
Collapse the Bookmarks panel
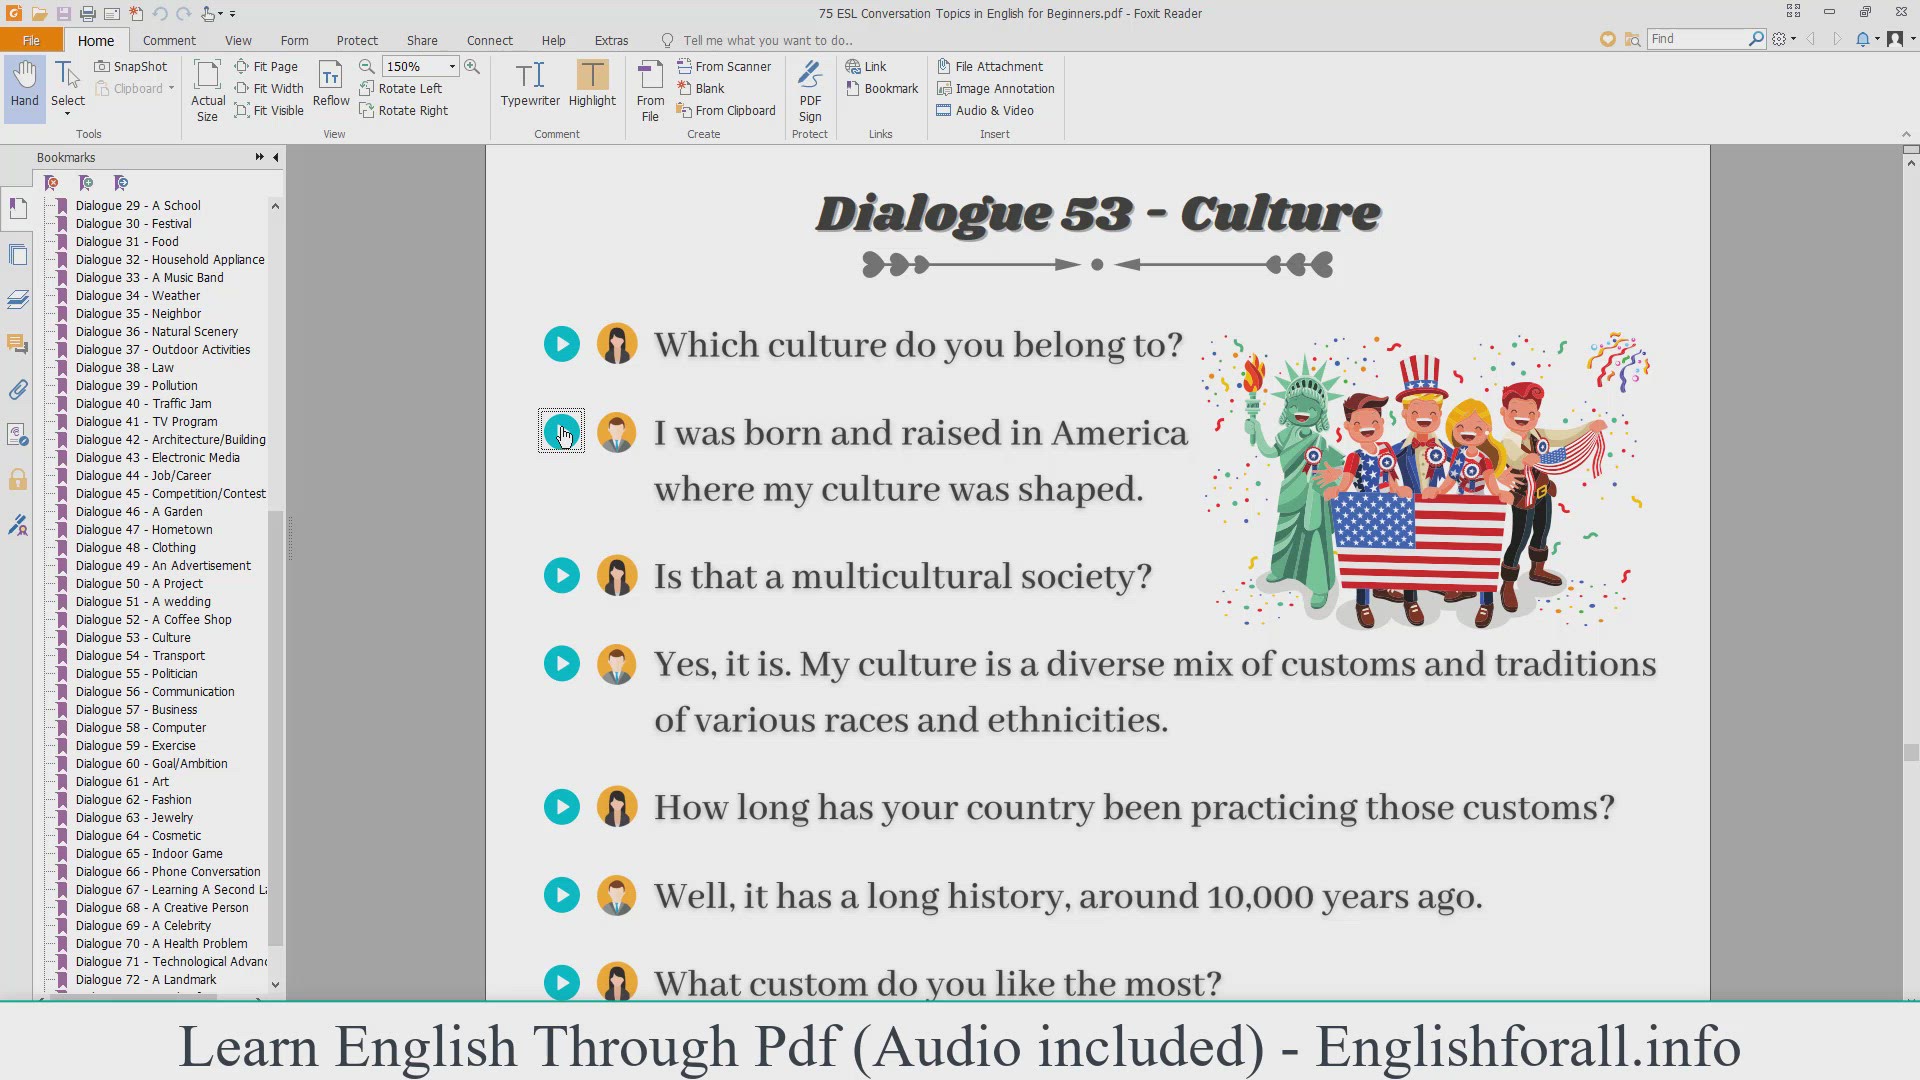276,157
